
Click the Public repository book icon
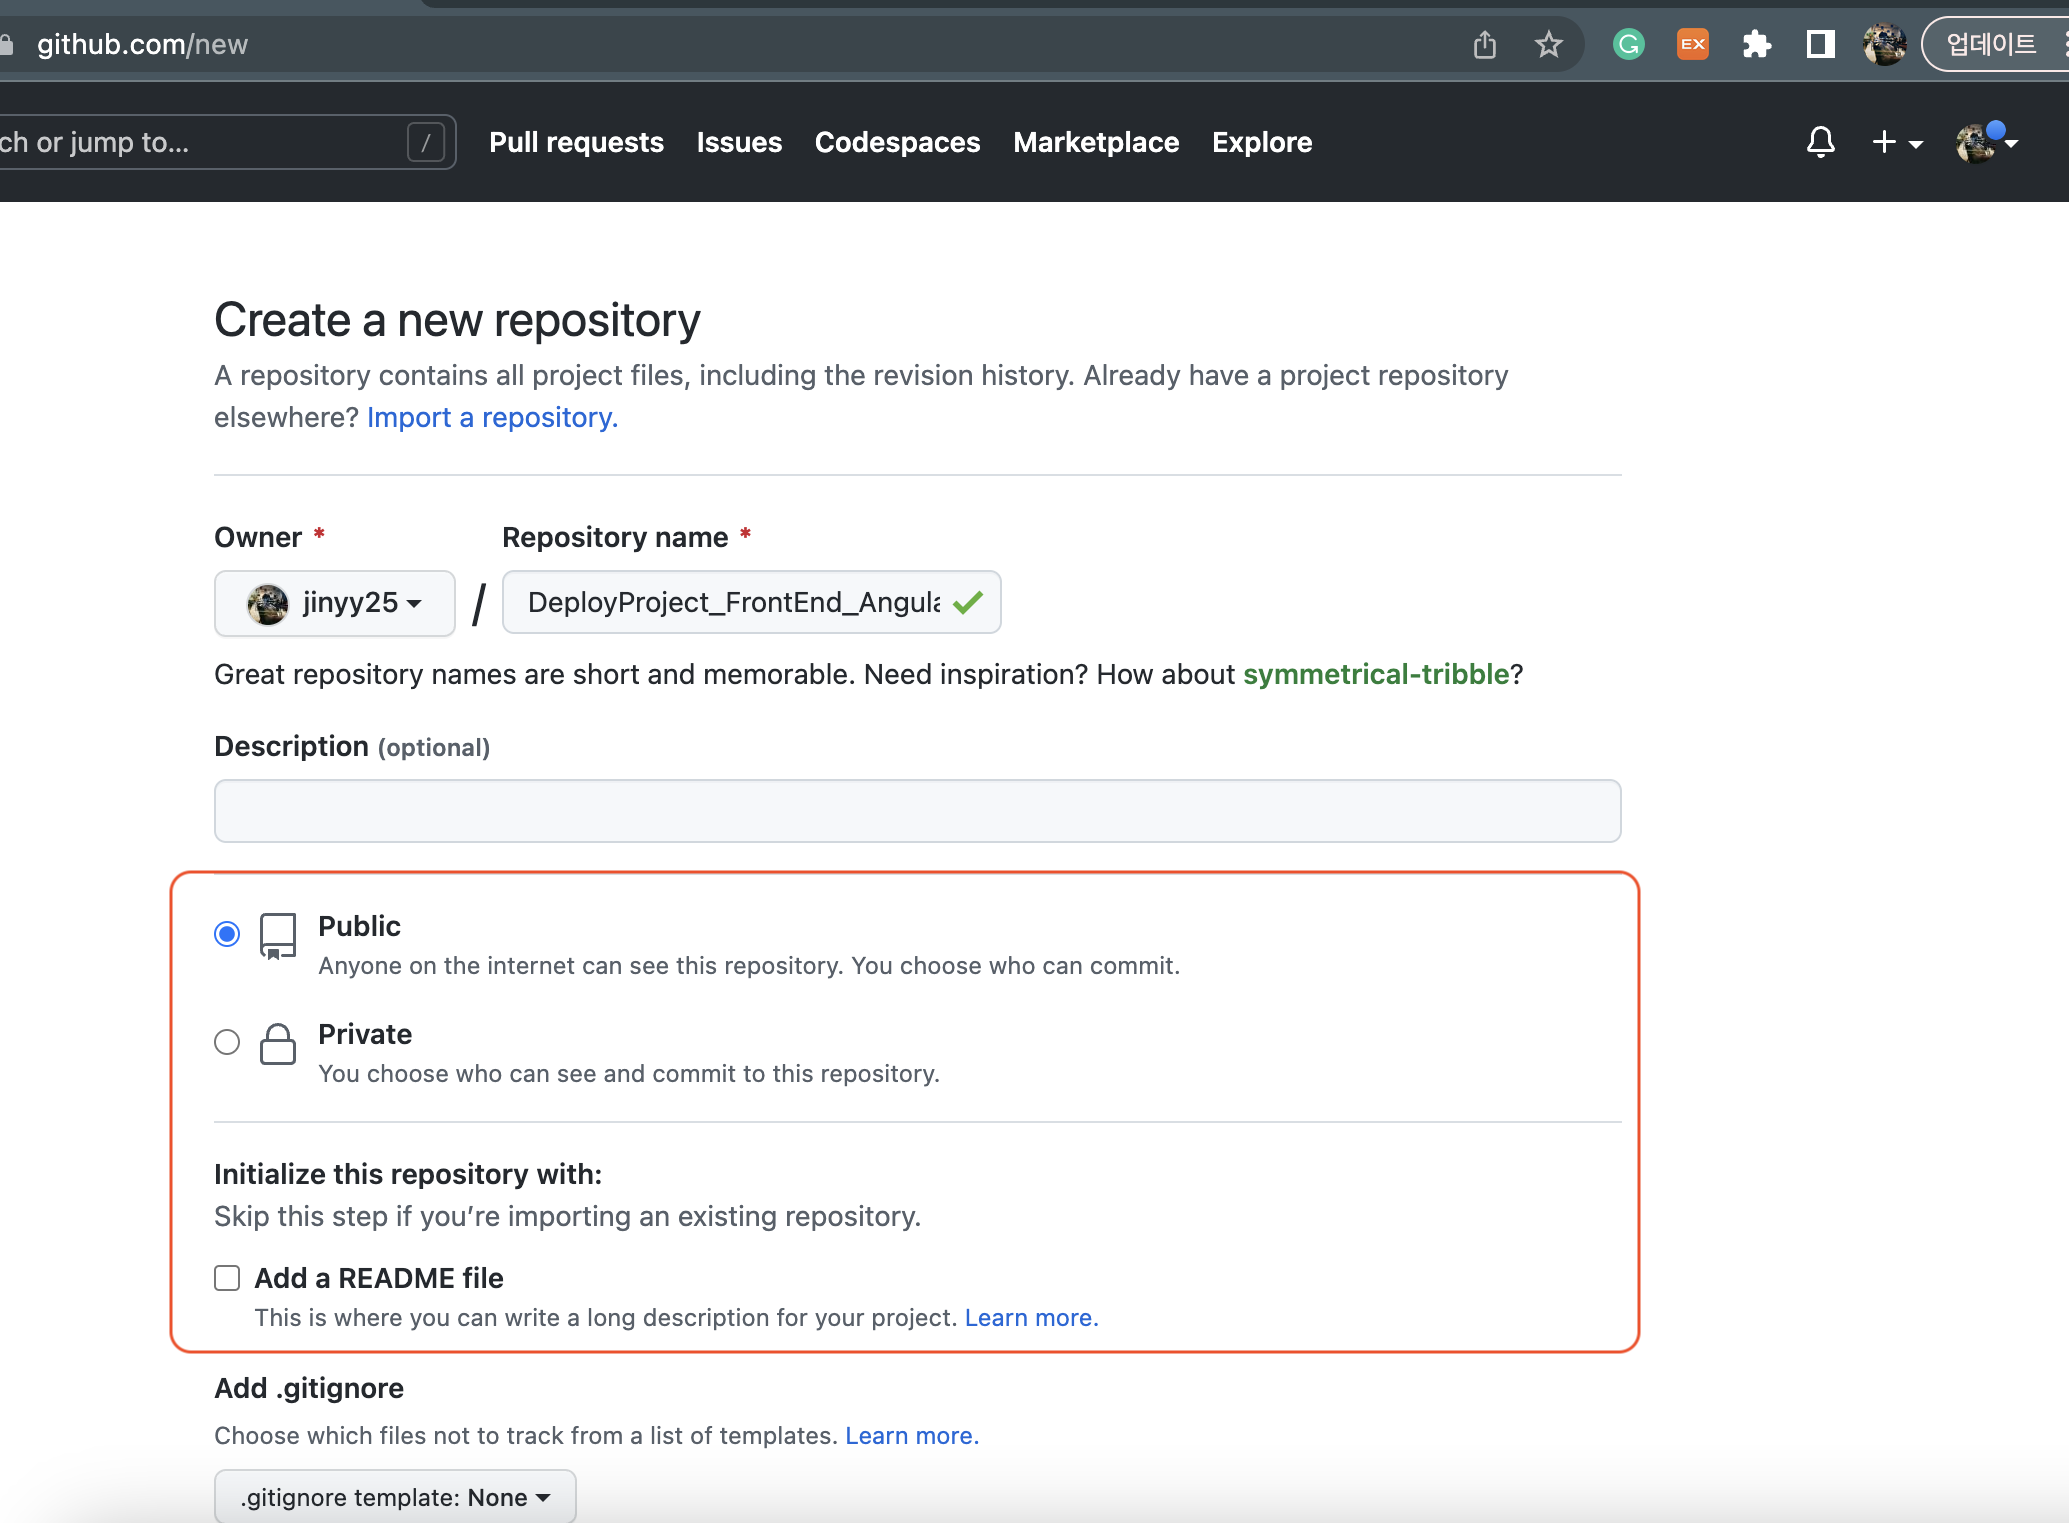pos(278,936)
